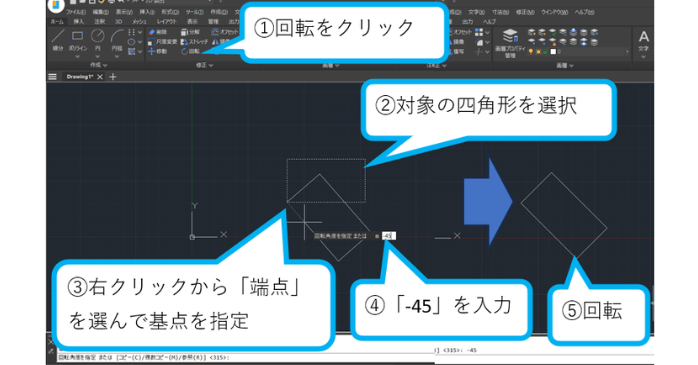Click the dotted points icon in 作成 panel
Viewport: 698px width, 365px height.
pyautogui.click(x=131, y=32)
